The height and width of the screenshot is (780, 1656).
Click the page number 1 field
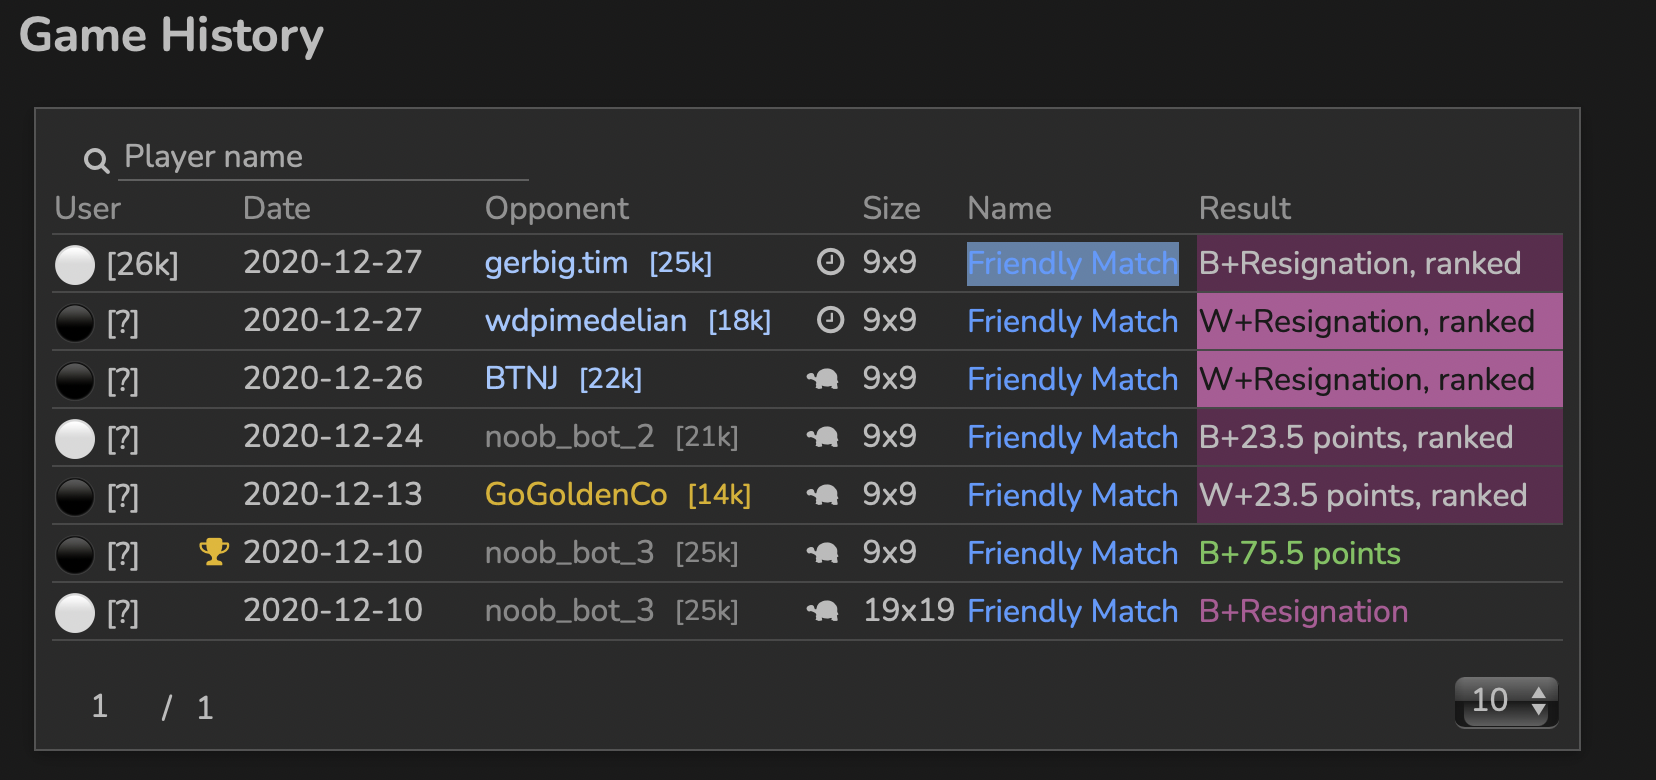point(100,706)
